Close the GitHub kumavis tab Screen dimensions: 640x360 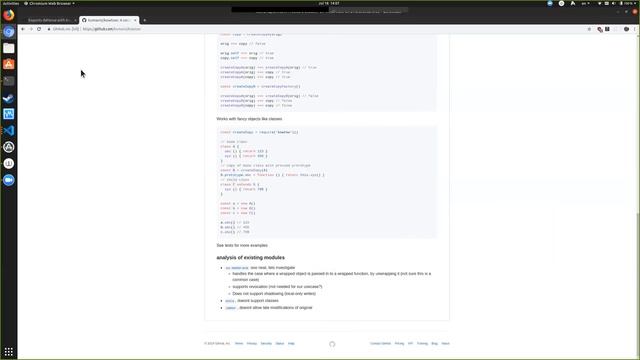point(135,20)
